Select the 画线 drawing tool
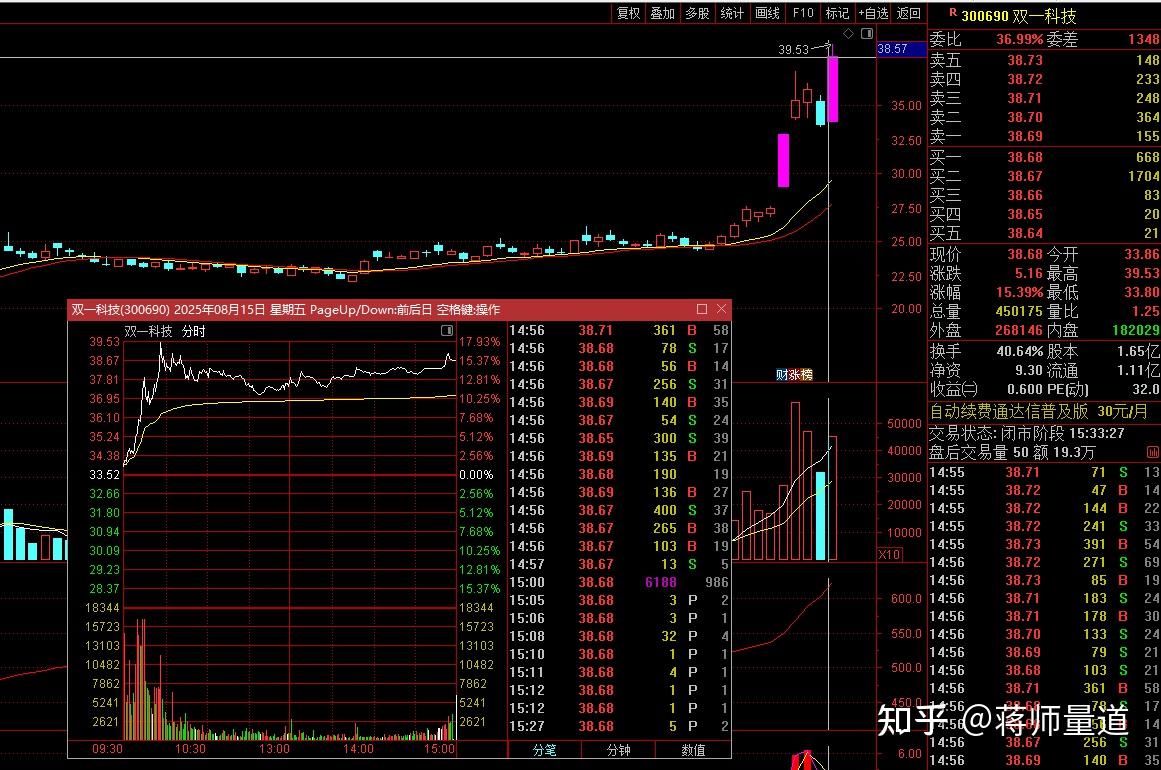This screenshot has width=1161, height=770. click(767, 13)
